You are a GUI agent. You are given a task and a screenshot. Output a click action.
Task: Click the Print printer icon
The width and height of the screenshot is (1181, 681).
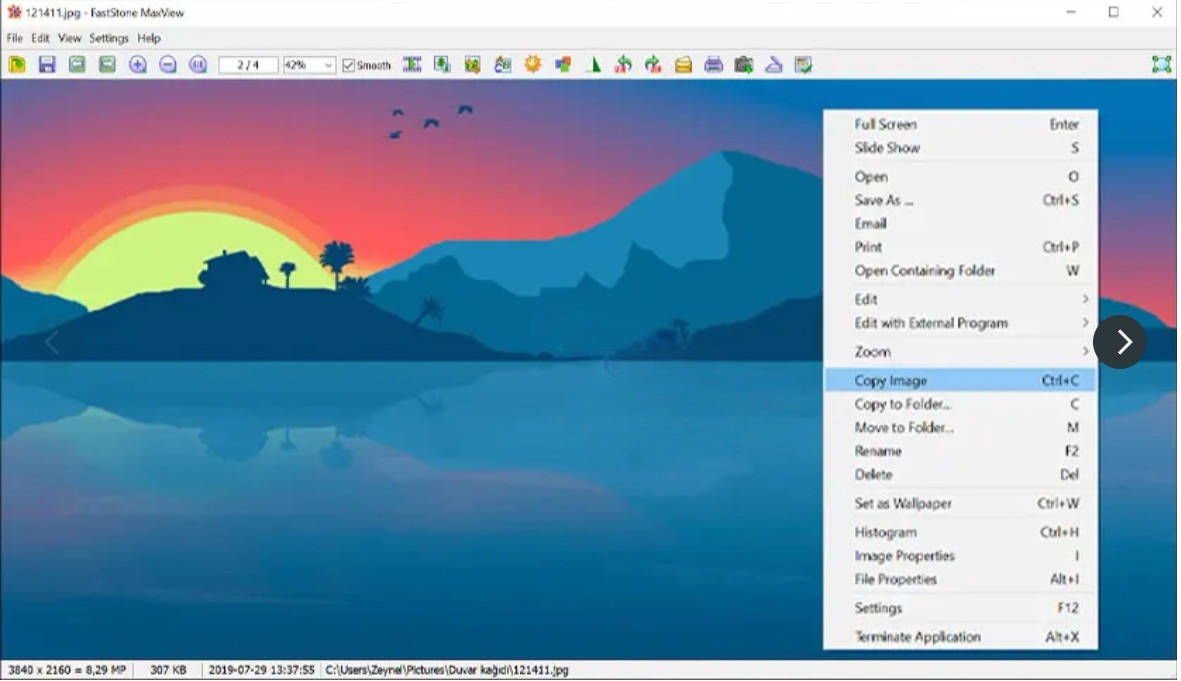713,65
